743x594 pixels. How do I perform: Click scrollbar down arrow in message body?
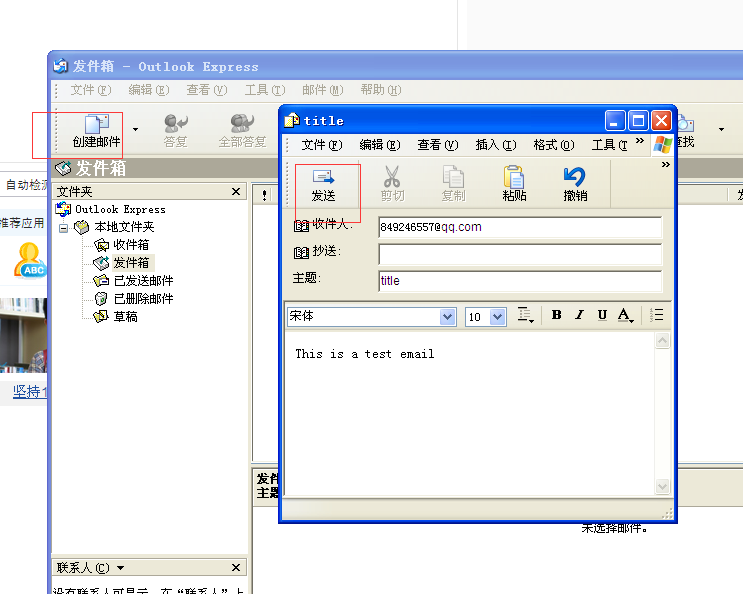(x=662, y=486)
